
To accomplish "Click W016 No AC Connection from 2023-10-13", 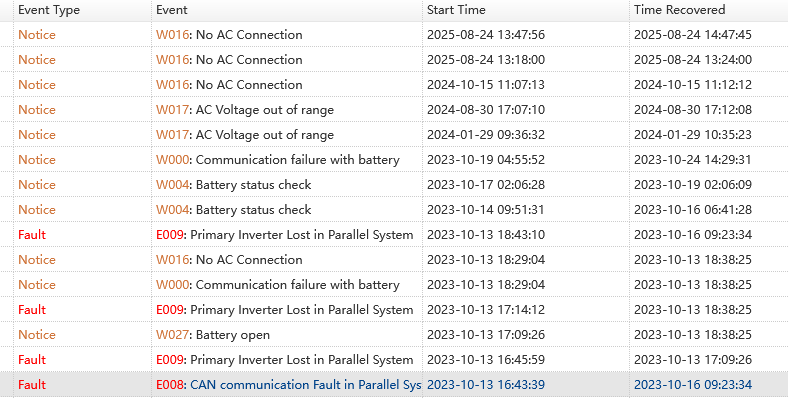I will [x=394, y=260].
